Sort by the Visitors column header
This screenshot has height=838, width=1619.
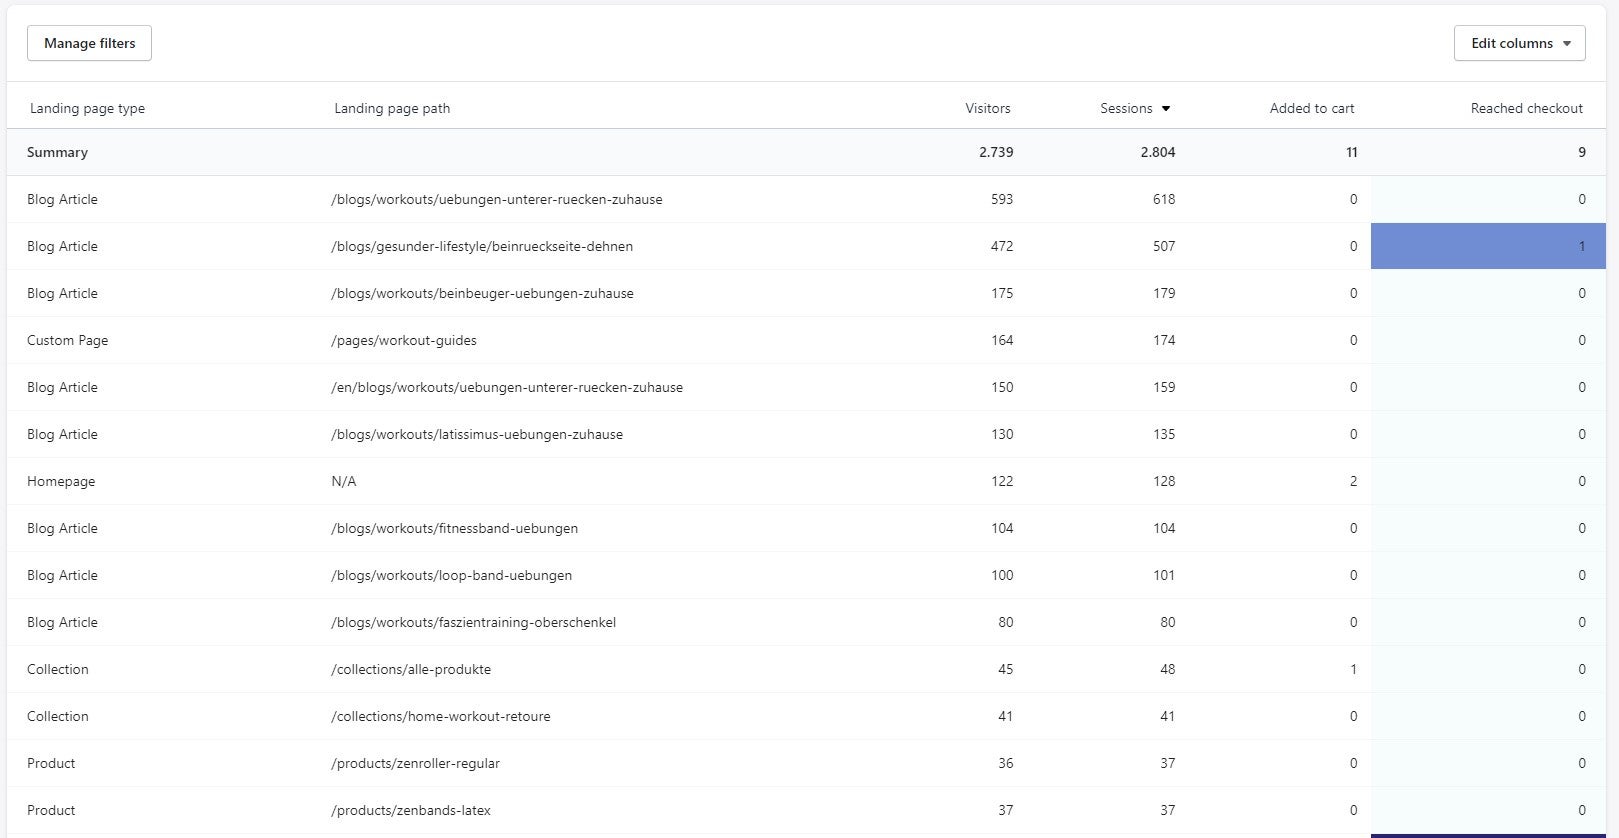pos(987,108)
